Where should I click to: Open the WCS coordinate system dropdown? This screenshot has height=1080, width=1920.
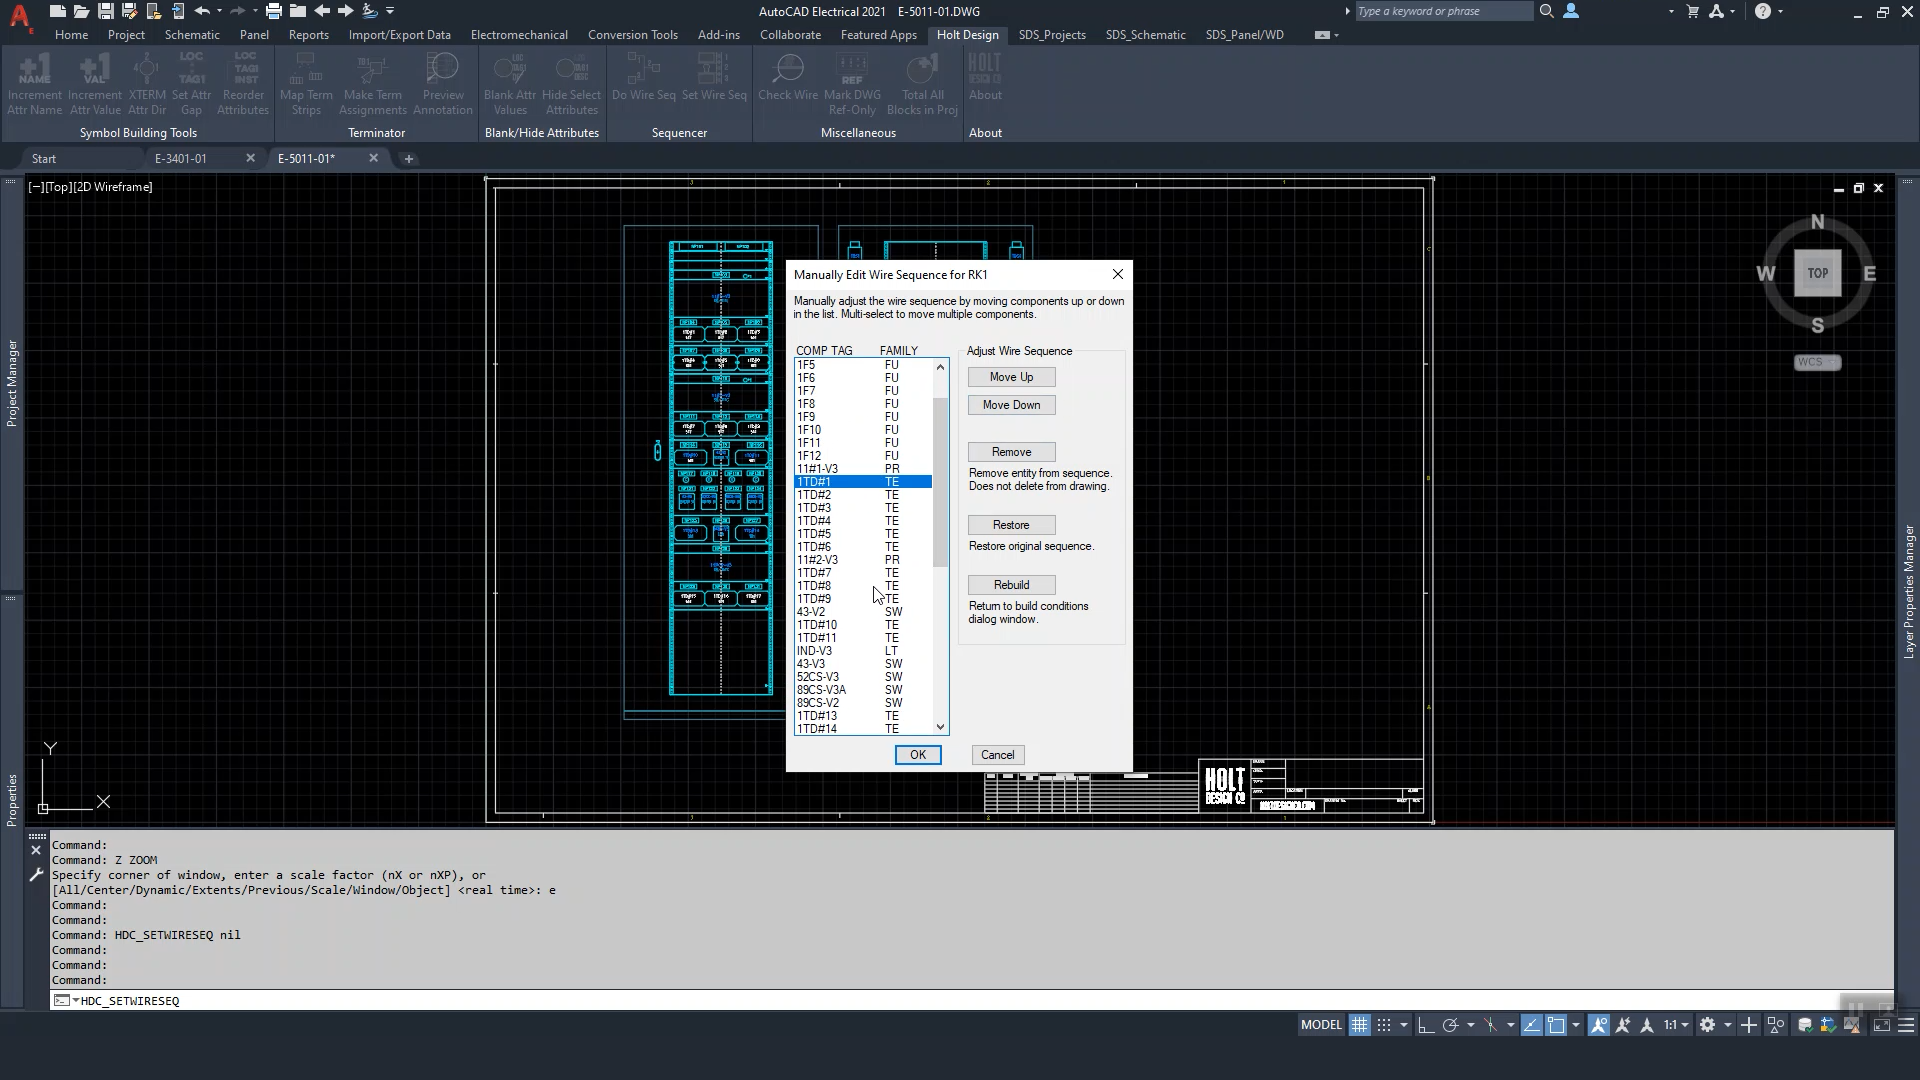1817,362
